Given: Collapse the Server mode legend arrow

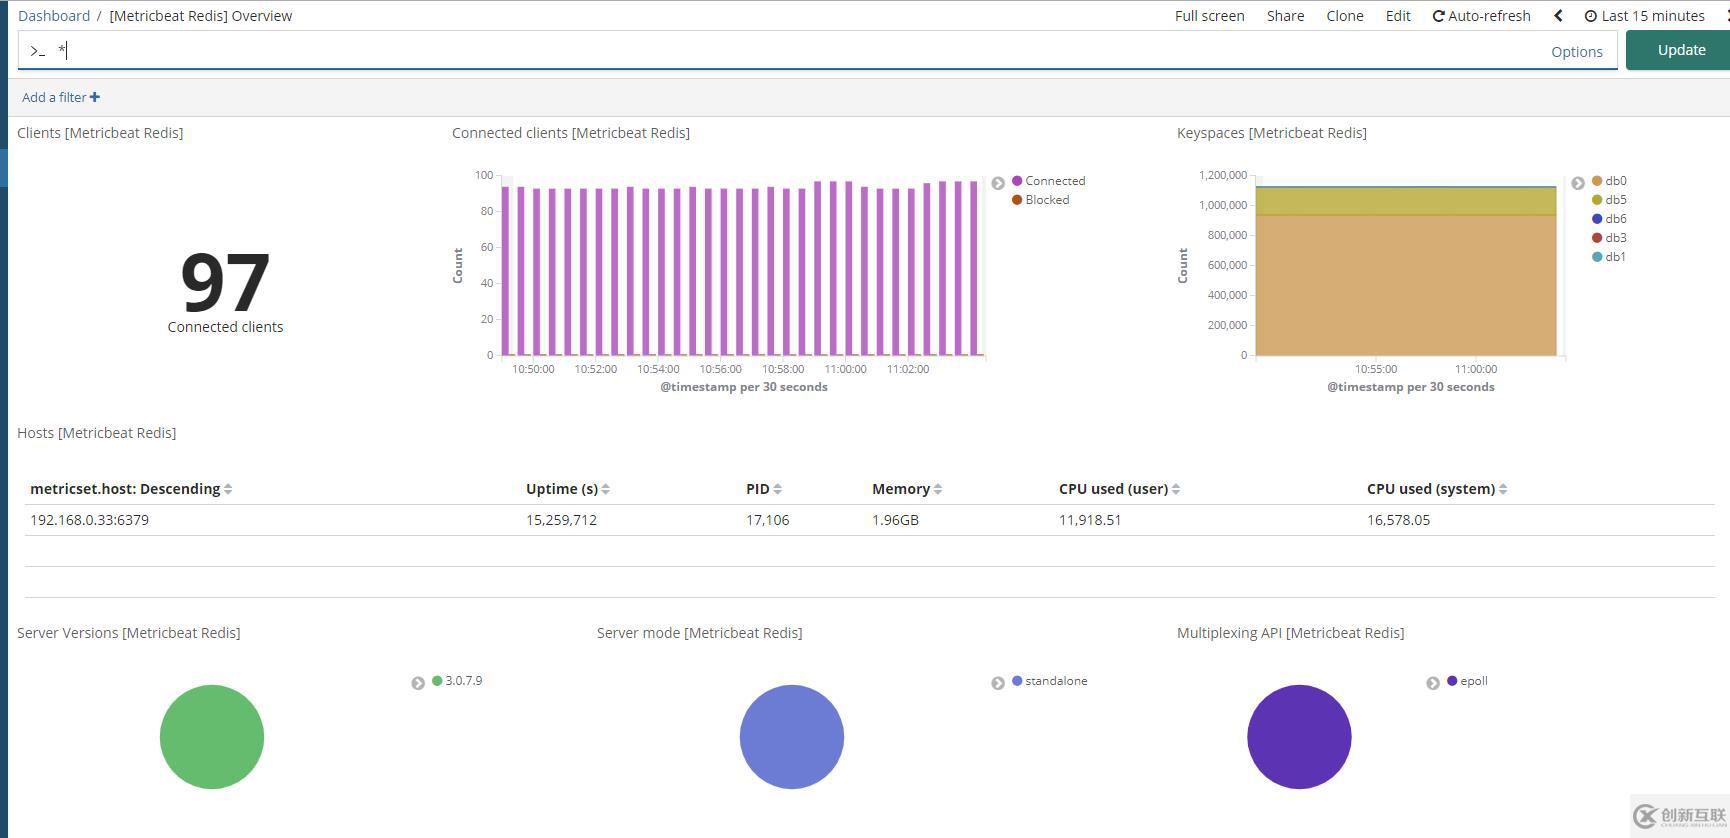Looking at the screenshot, I should (x=998, y=683).
